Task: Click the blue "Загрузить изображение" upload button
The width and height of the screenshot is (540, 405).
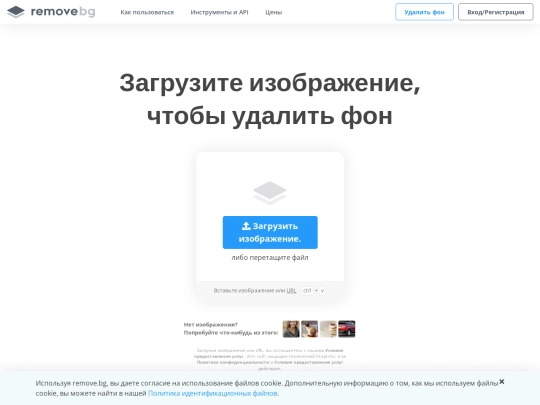Action: (x=270, y=232)
